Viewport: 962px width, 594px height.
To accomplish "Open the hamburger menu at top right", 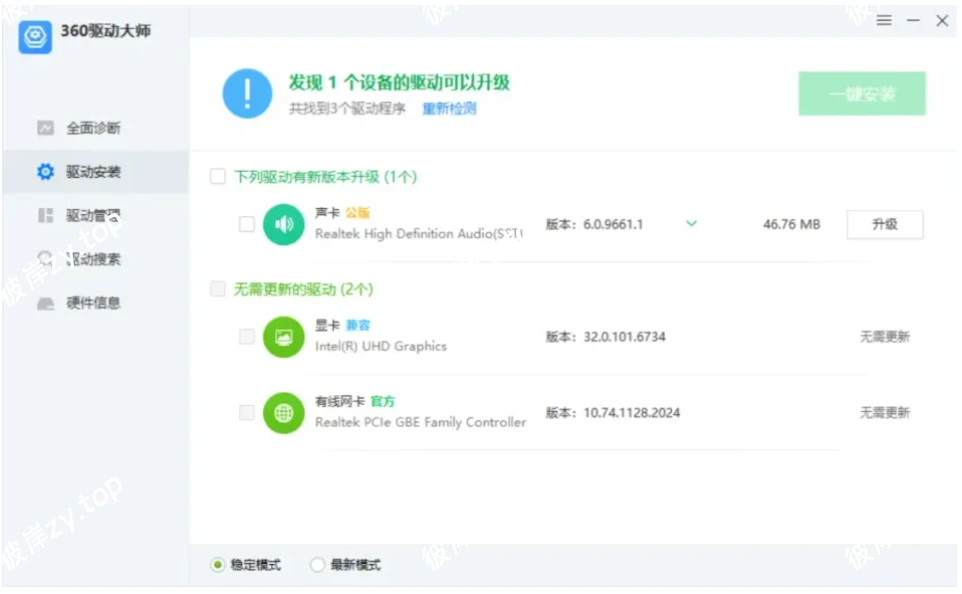I will (x=884, y=20).
